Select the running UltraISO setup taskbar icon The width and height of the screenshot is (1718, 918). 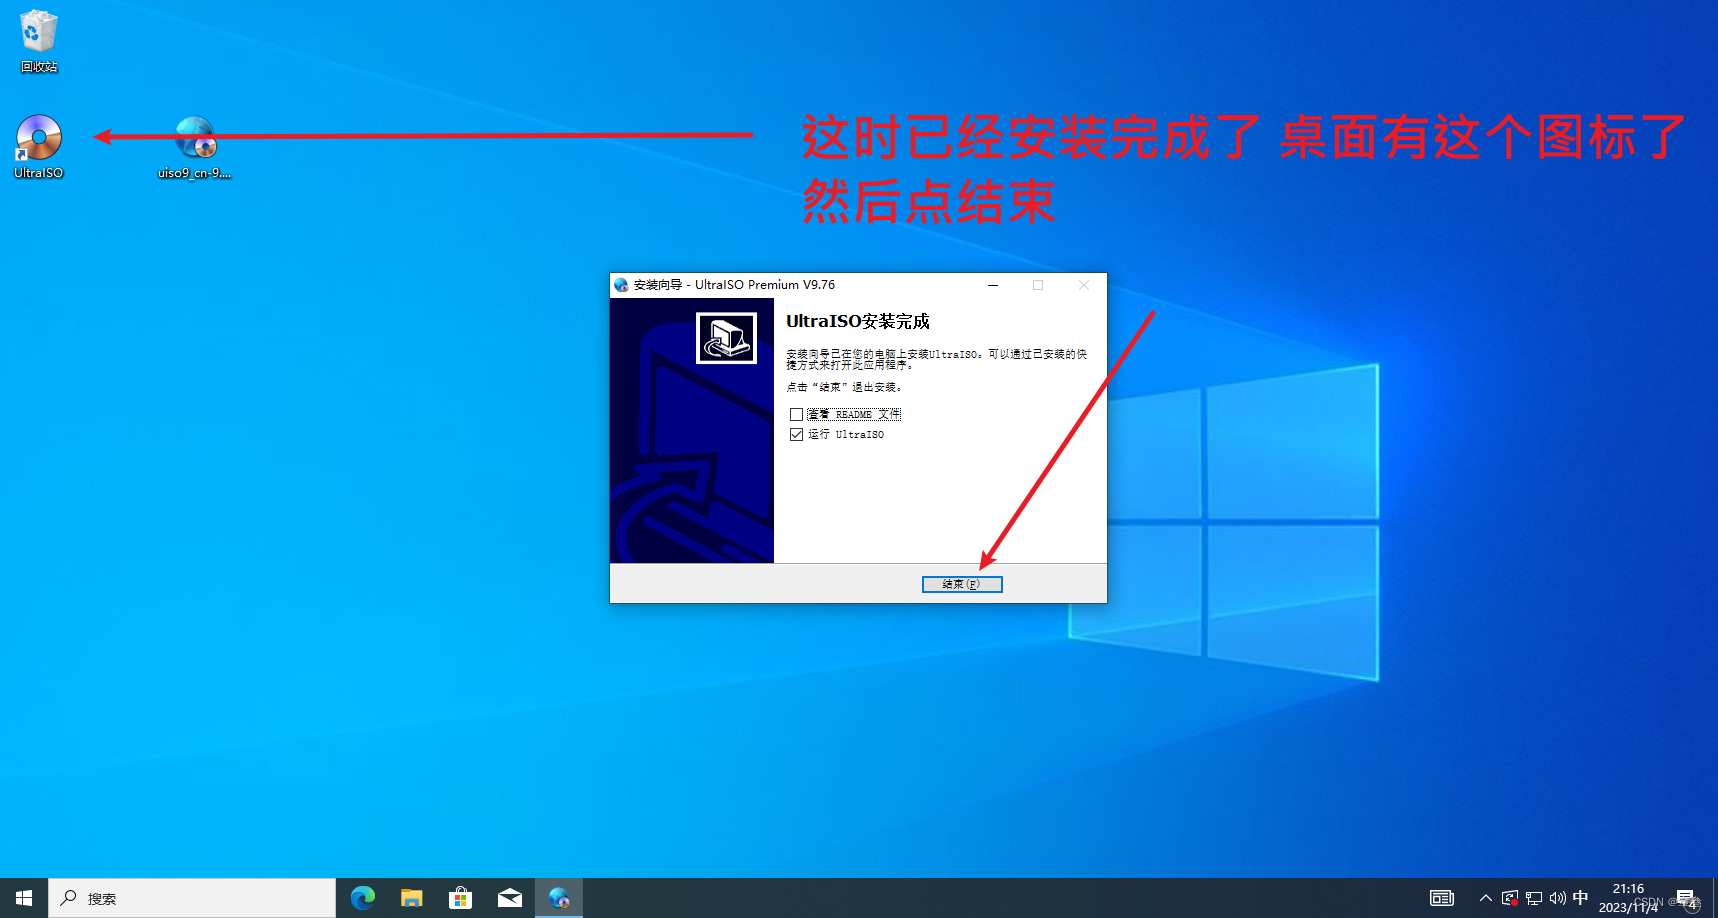click(559, 897)
